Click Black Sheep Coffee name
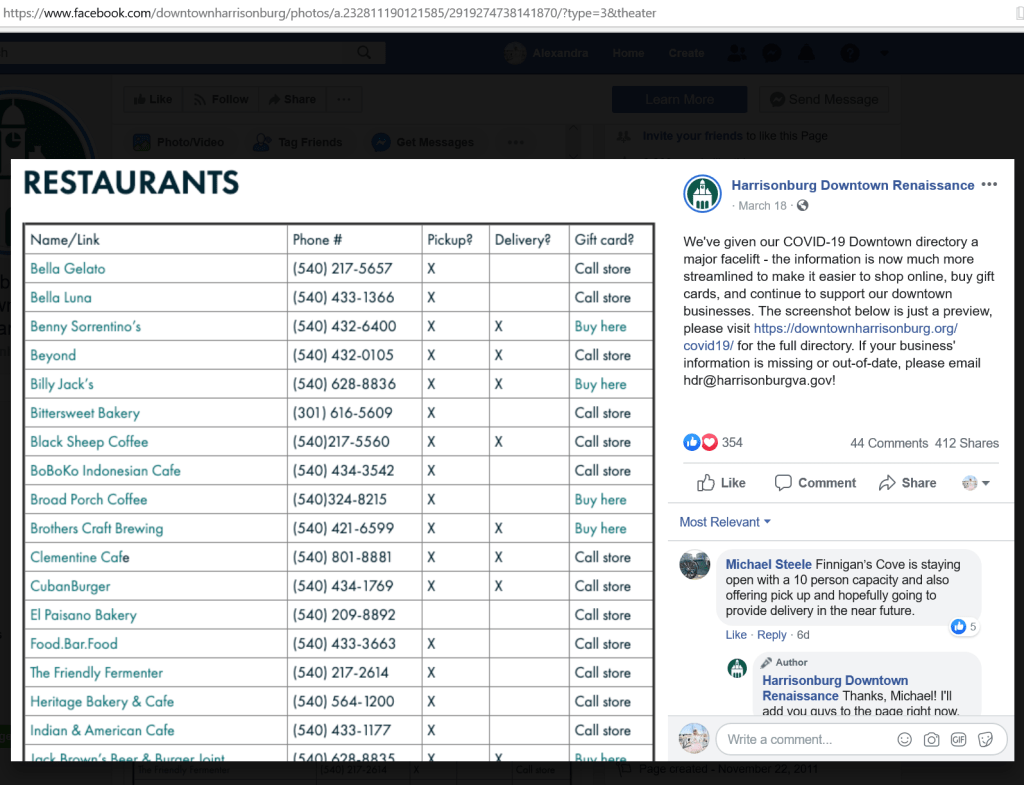This screenshot has width=1024, height=785. tap(89, 441)
